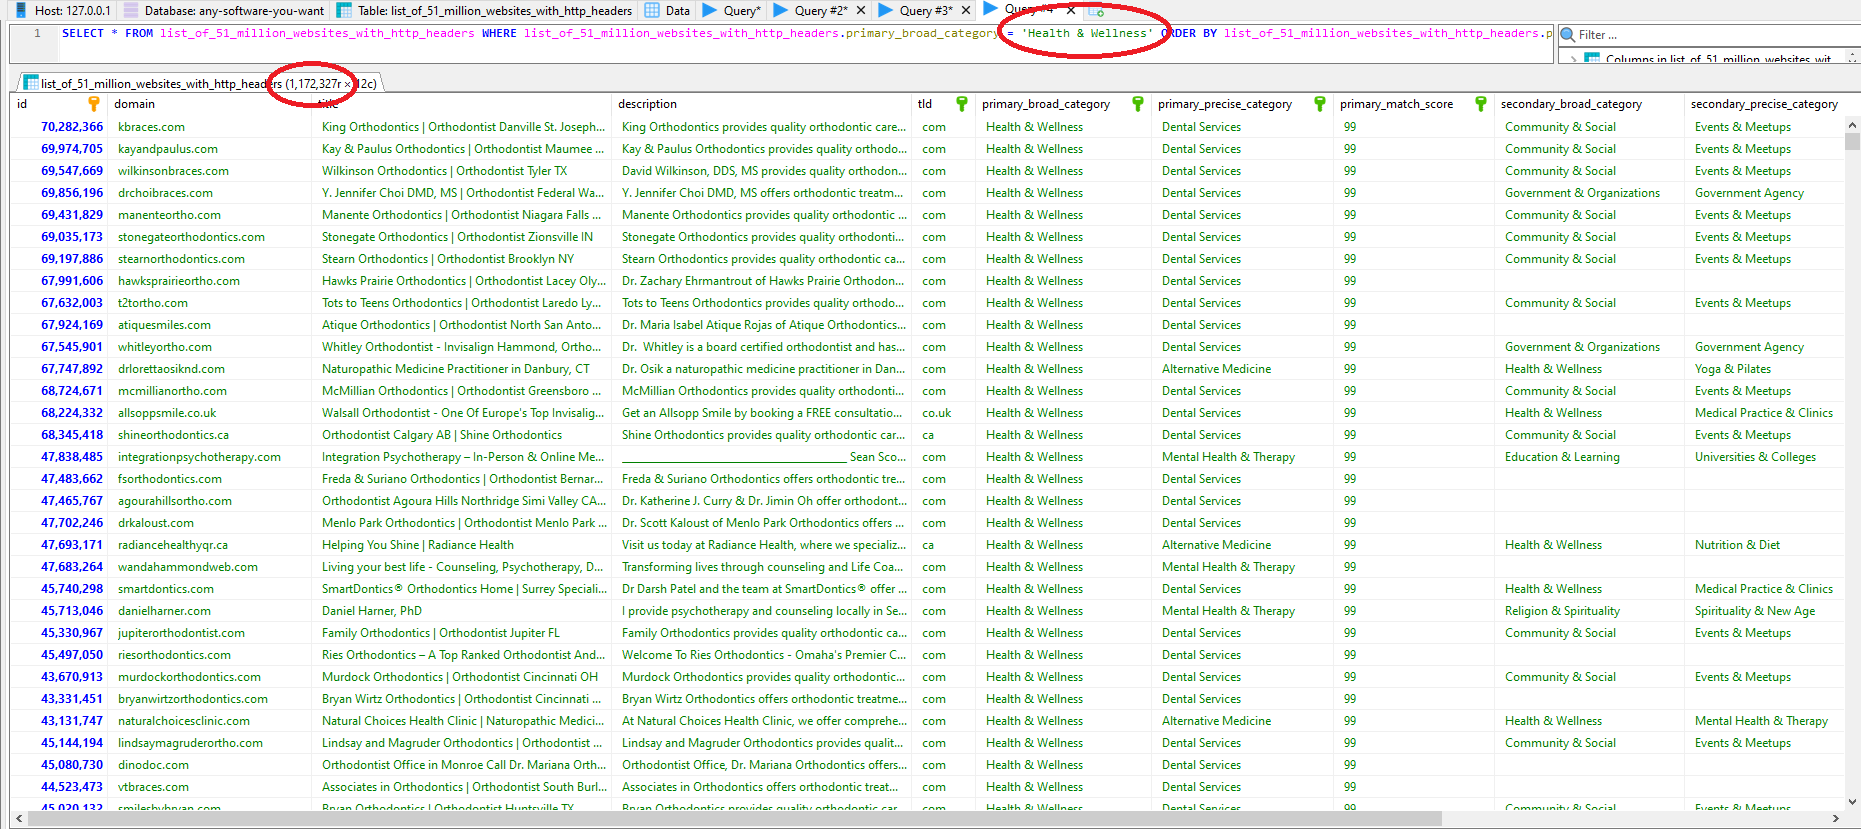Click the green key on primary_broad_category column
The width and height of the screenshot is (1861, 829).
1138,104
